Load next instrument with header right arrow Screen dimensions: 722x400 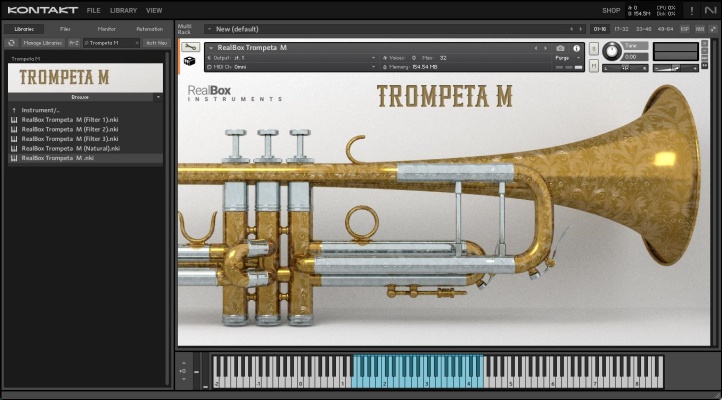(x=546, y=48)
